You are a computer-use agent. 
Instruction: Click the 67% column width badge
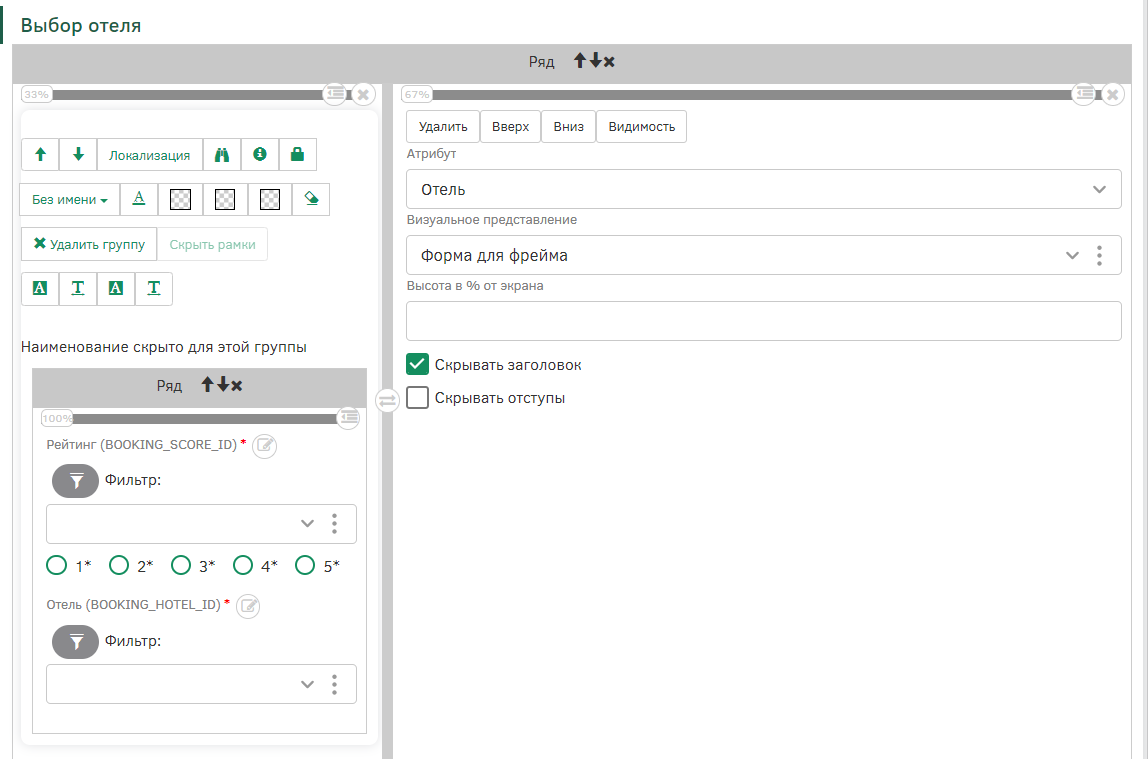417,94
